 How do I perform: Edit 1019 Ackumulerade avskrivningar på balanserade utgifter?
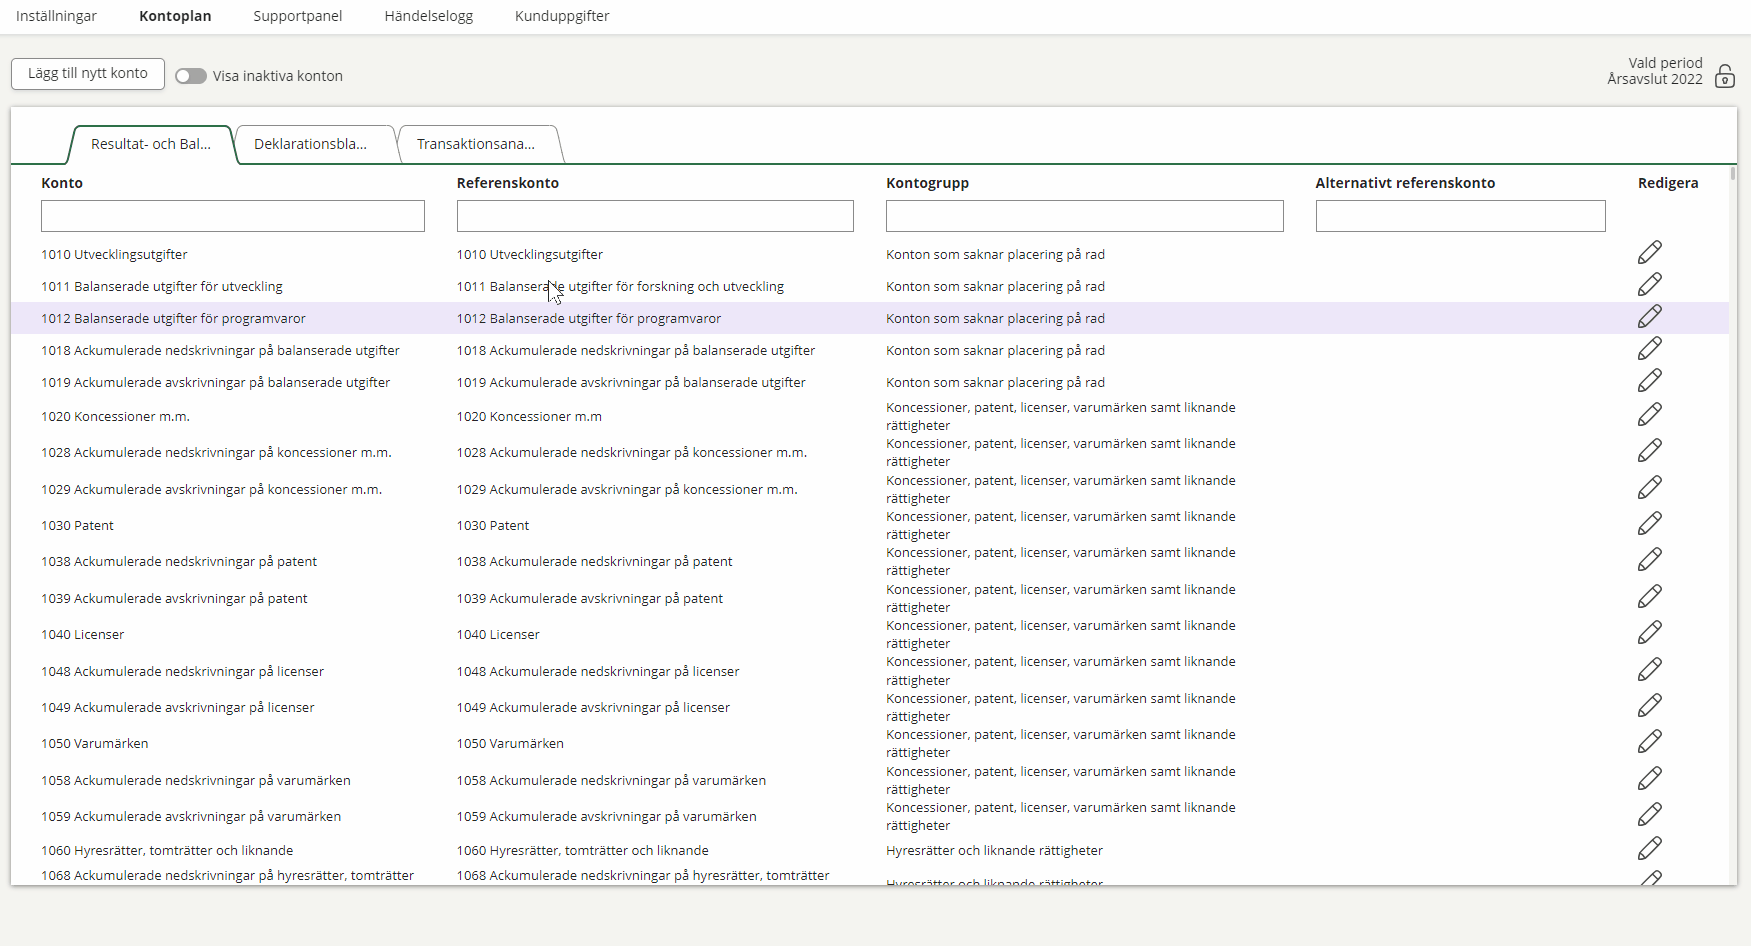tap(1649, 381)
